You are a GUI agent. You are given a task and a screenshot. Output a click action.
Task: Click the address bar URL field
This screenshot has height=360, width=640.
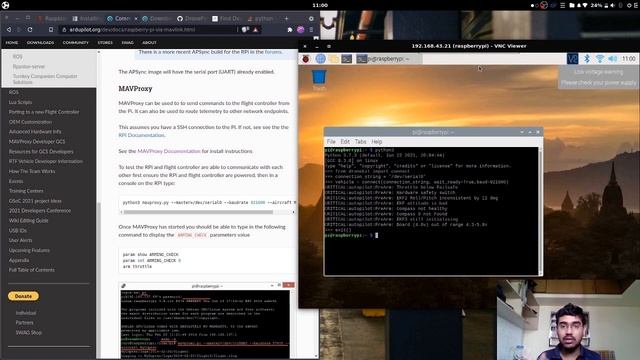pyautogui.click(x=151, y=30)
